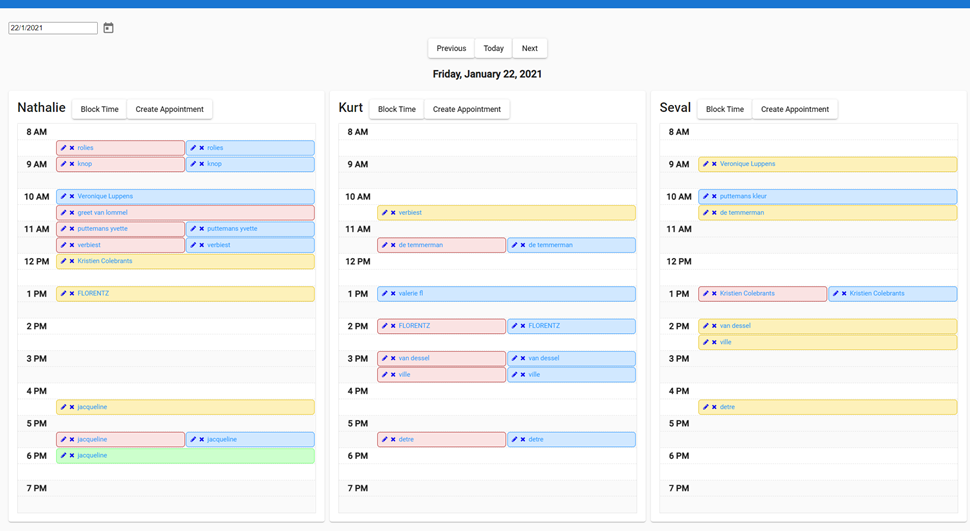Delete x on Nathalie's red verbiest appointment
Viewport: 970px width, 531px height.
point(72,245)
